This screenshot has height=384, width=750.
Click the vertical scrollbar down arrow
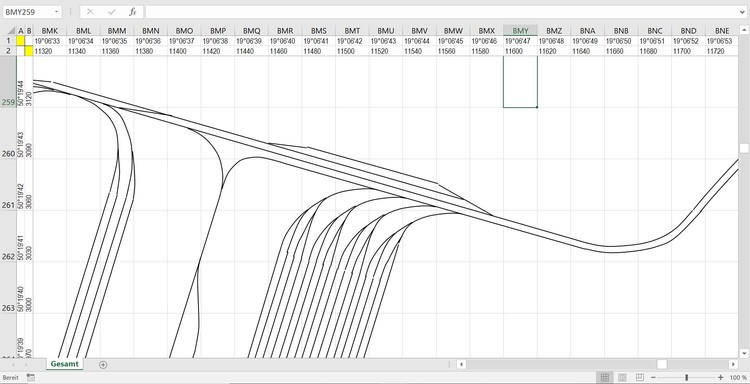(744, 353)
